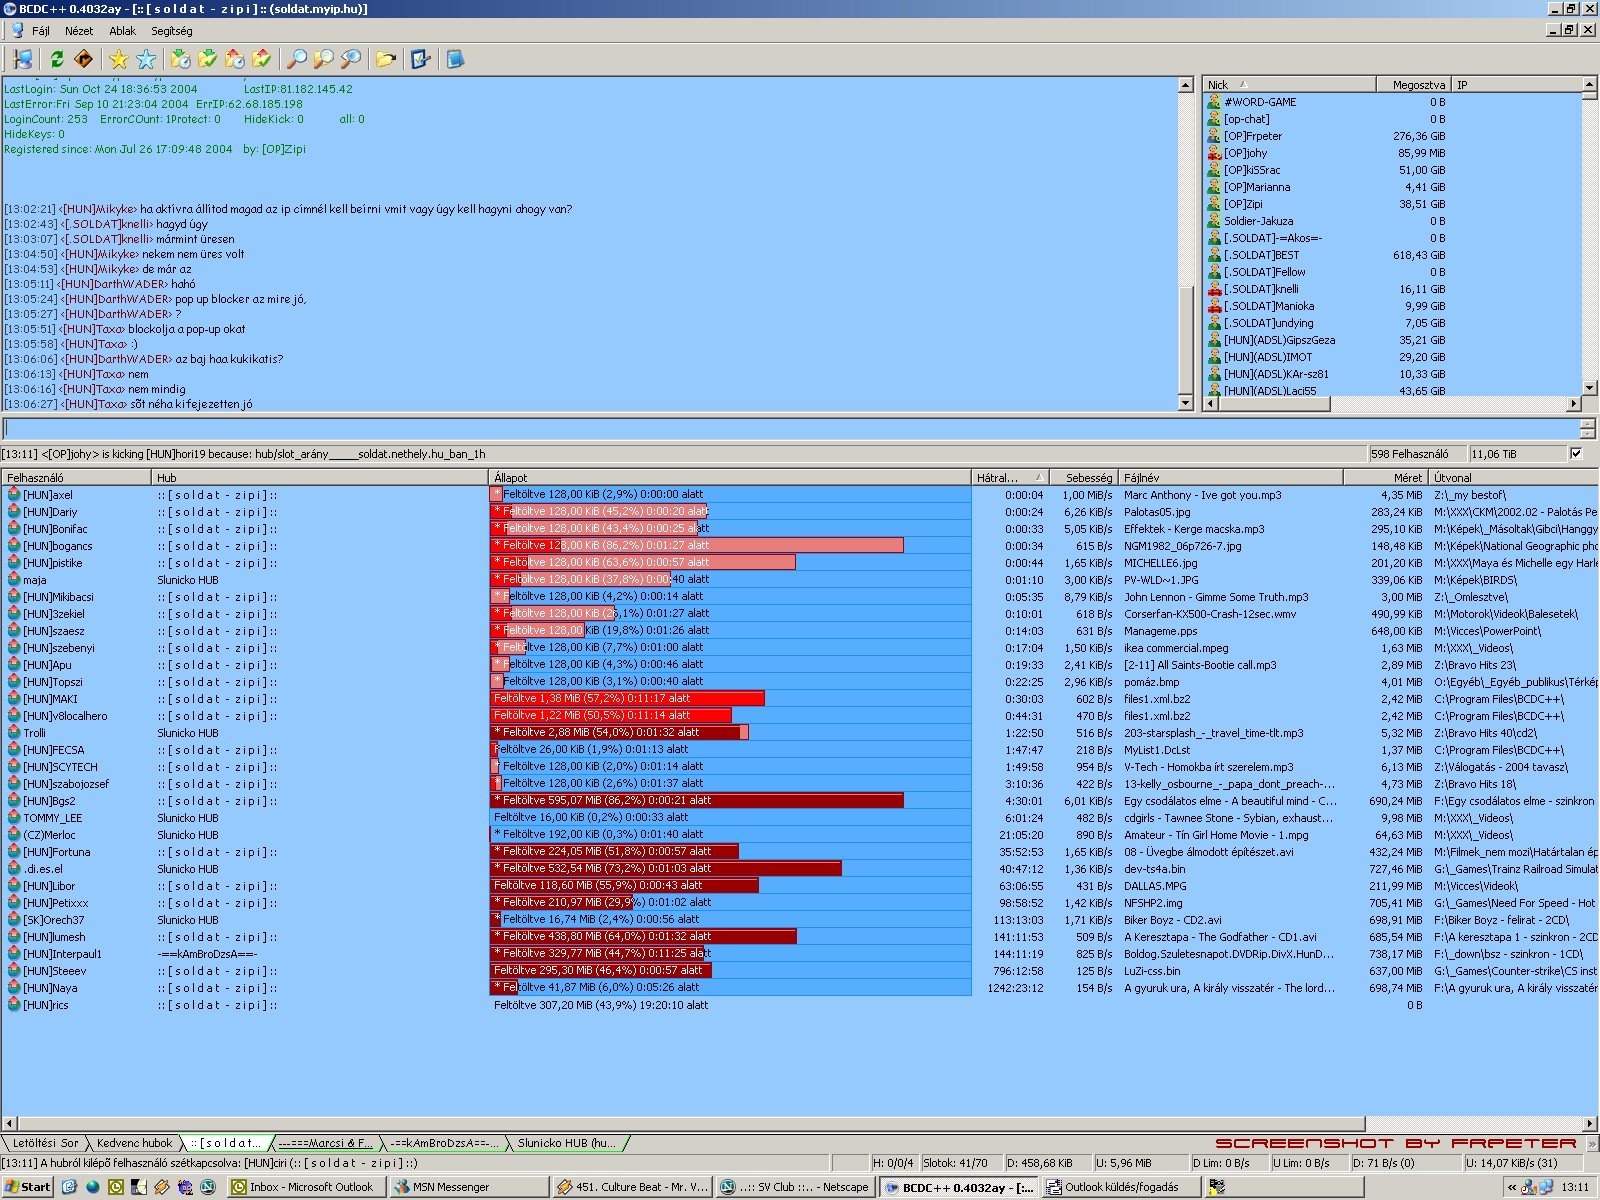Click the progress bar for [HUN]Bgs2 transfer
Image resolution: width=1600 pixels, height=1200 pixels.
click(697, 800)
